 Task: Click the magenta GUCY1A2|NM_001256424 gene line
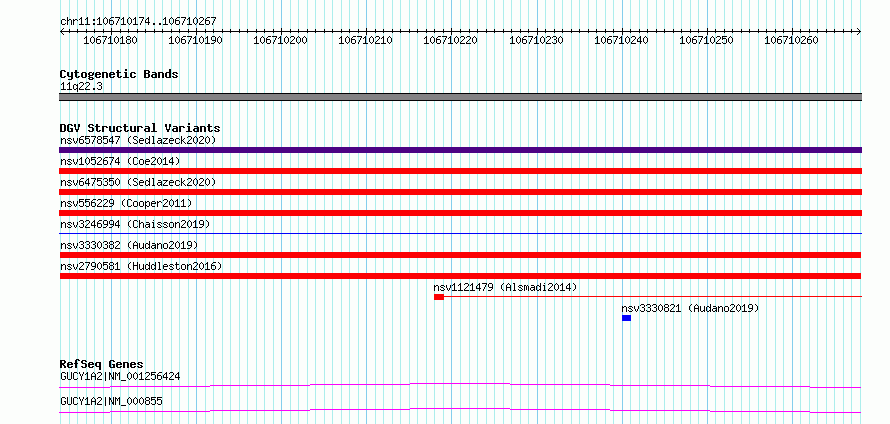point(460,385)
